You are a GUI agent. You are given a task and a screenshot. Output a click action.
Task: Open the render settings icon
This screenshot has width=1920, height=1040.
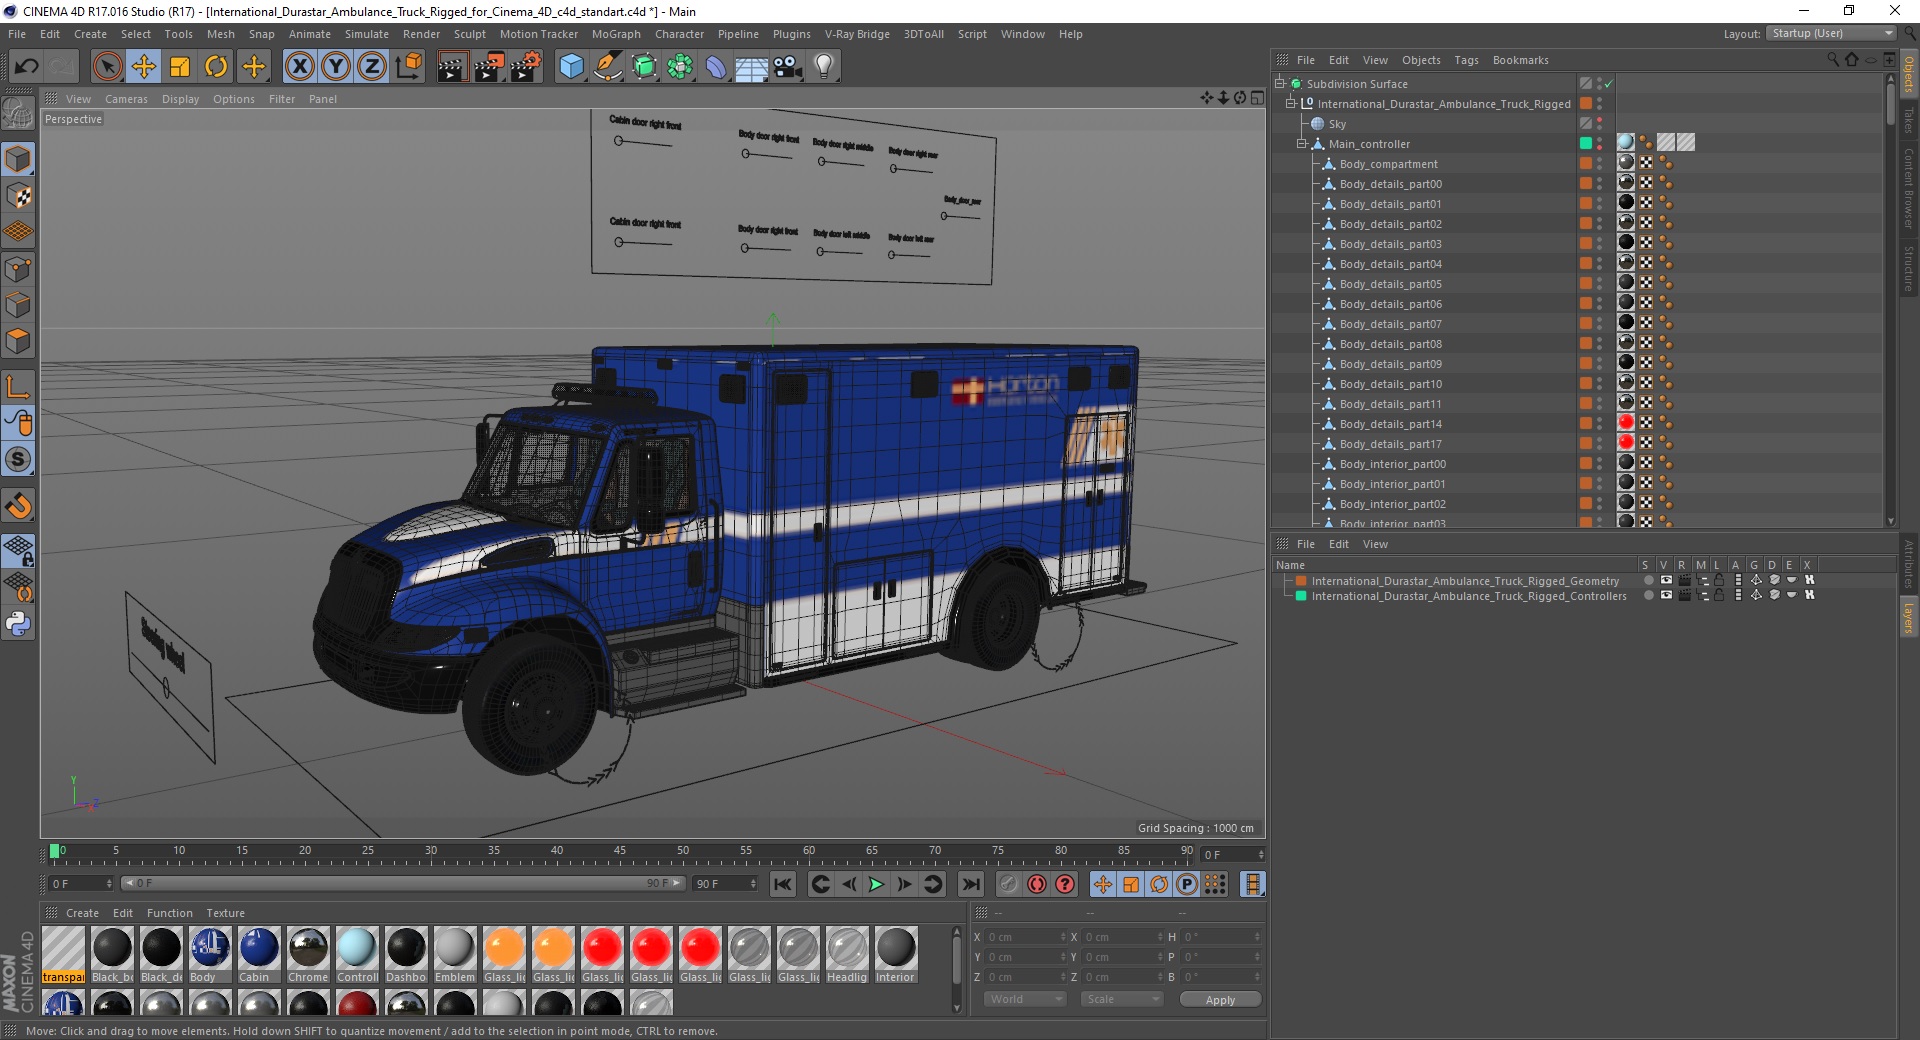click(526, 67)
